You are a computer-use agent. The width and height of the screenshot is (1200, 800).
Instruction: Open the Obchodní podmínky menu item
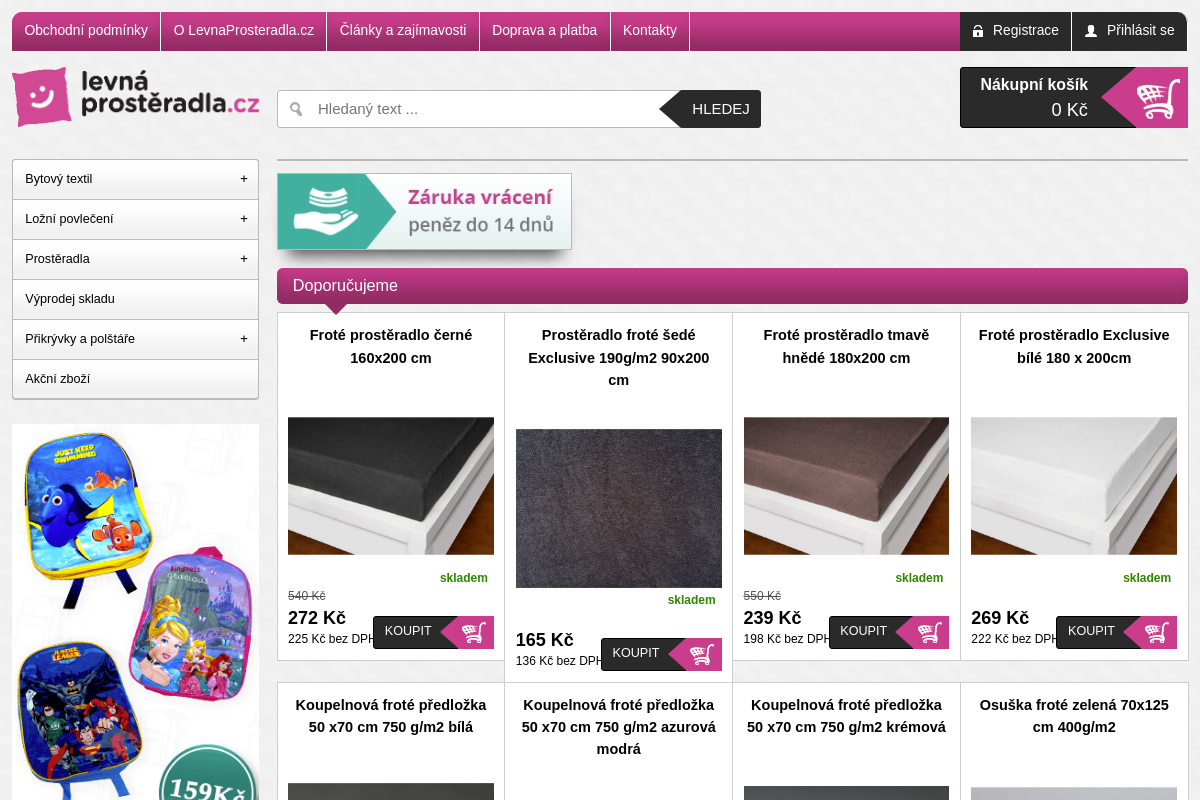[x=86, y=31]
